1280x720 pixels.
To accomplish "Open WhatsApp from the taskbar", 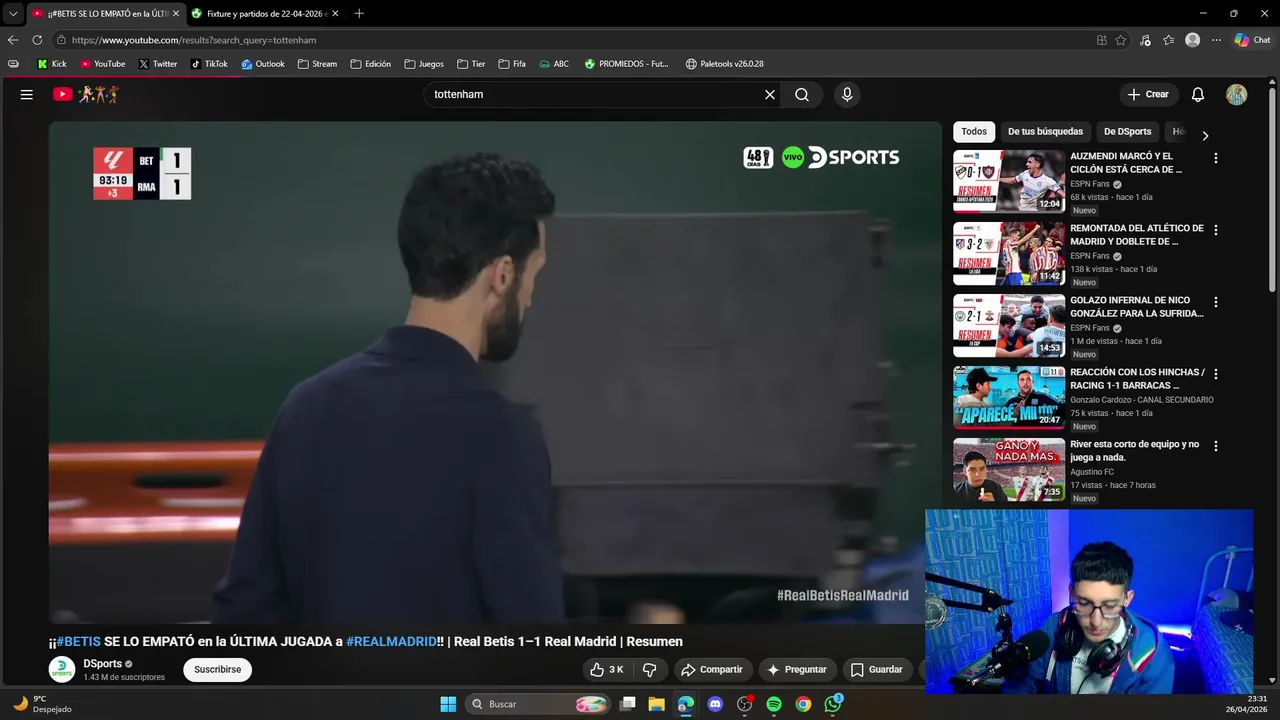I will point(833,704).
